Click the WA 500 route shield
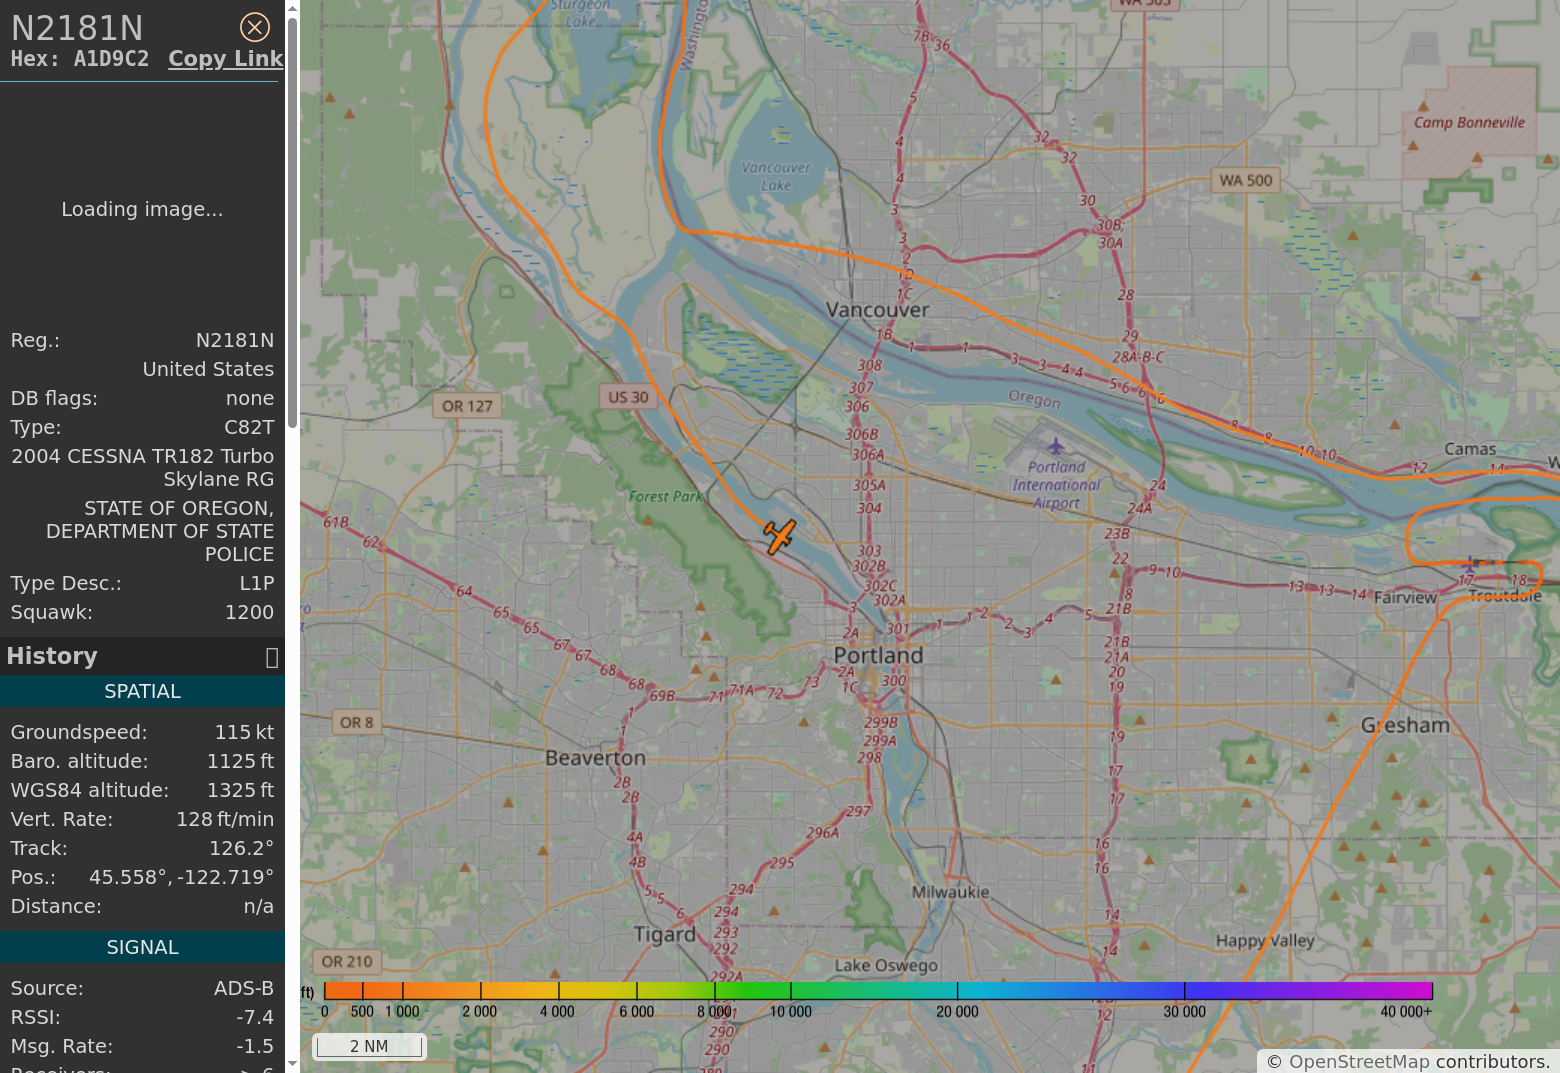 pyautogui.click(x=1245, y=181)
